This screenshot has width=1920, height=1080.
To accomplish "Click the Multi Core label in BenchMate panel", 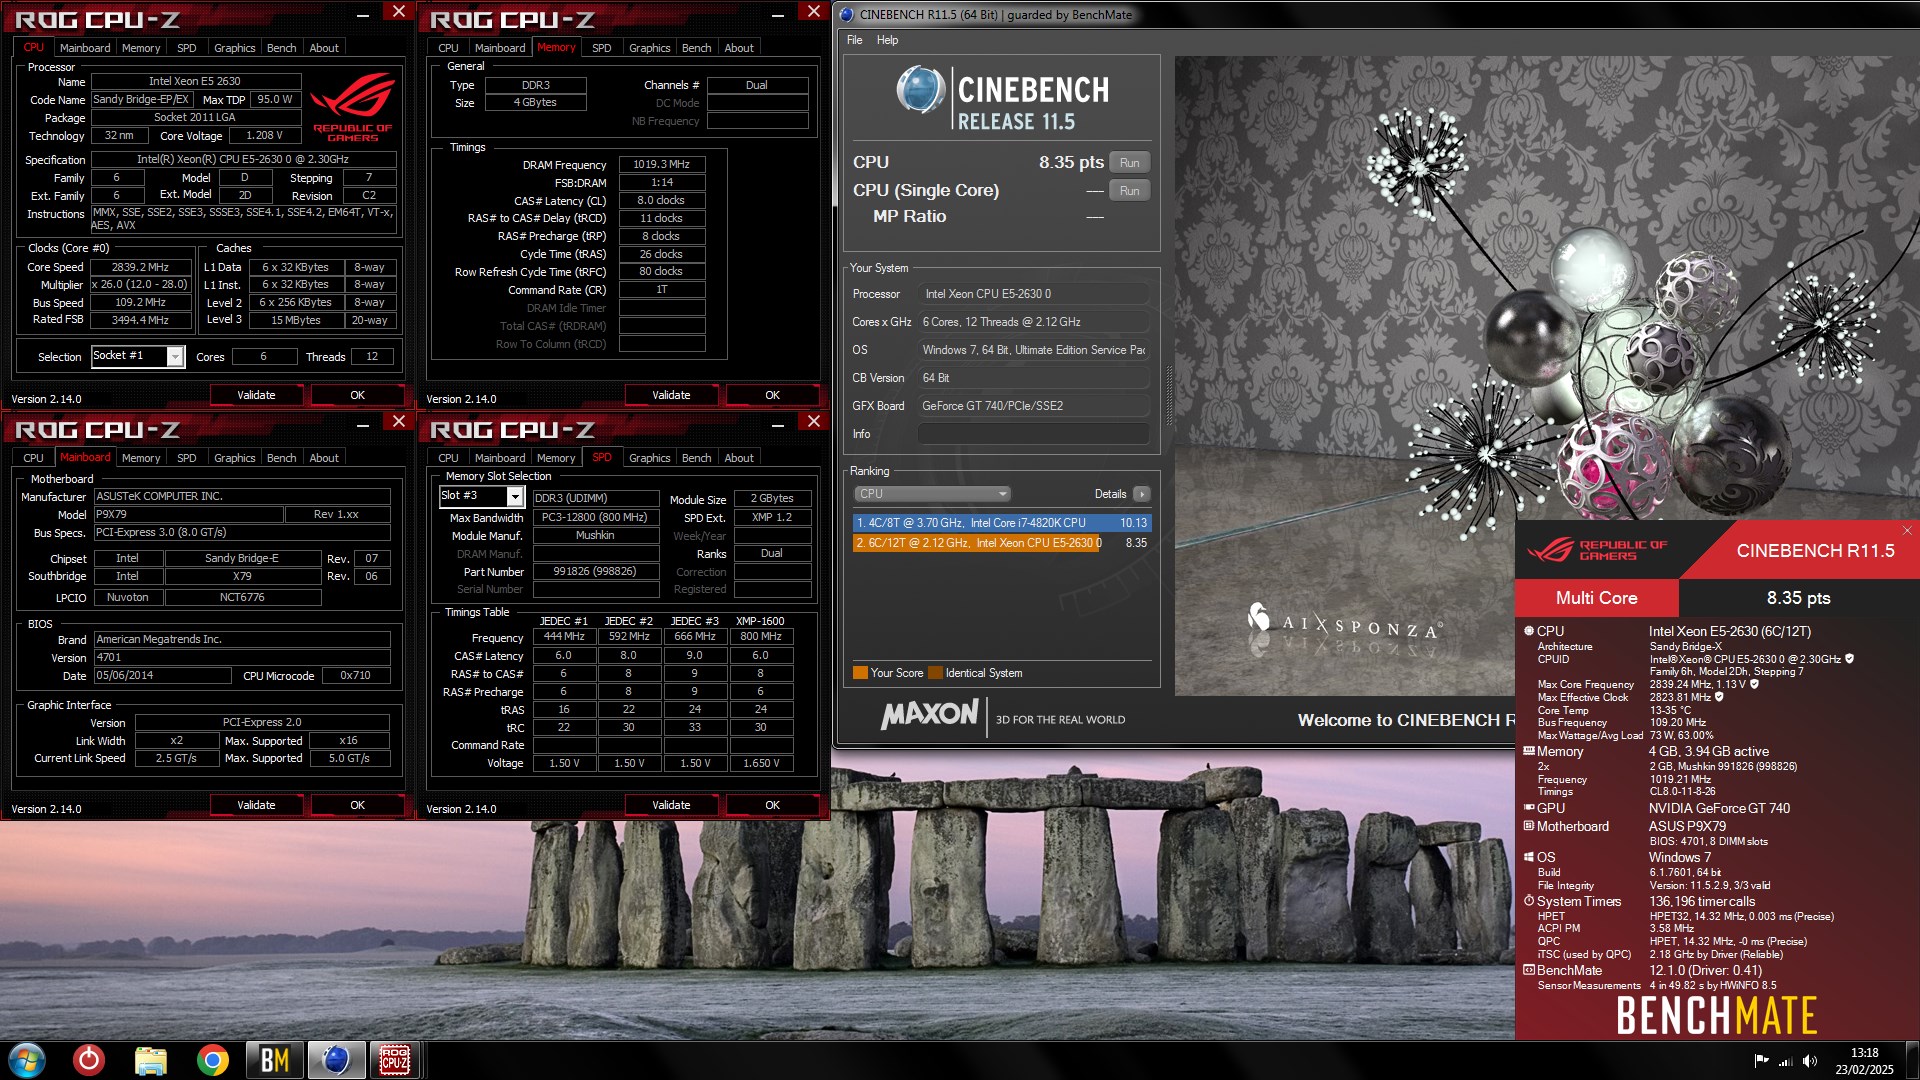I will pos(1596,598).
